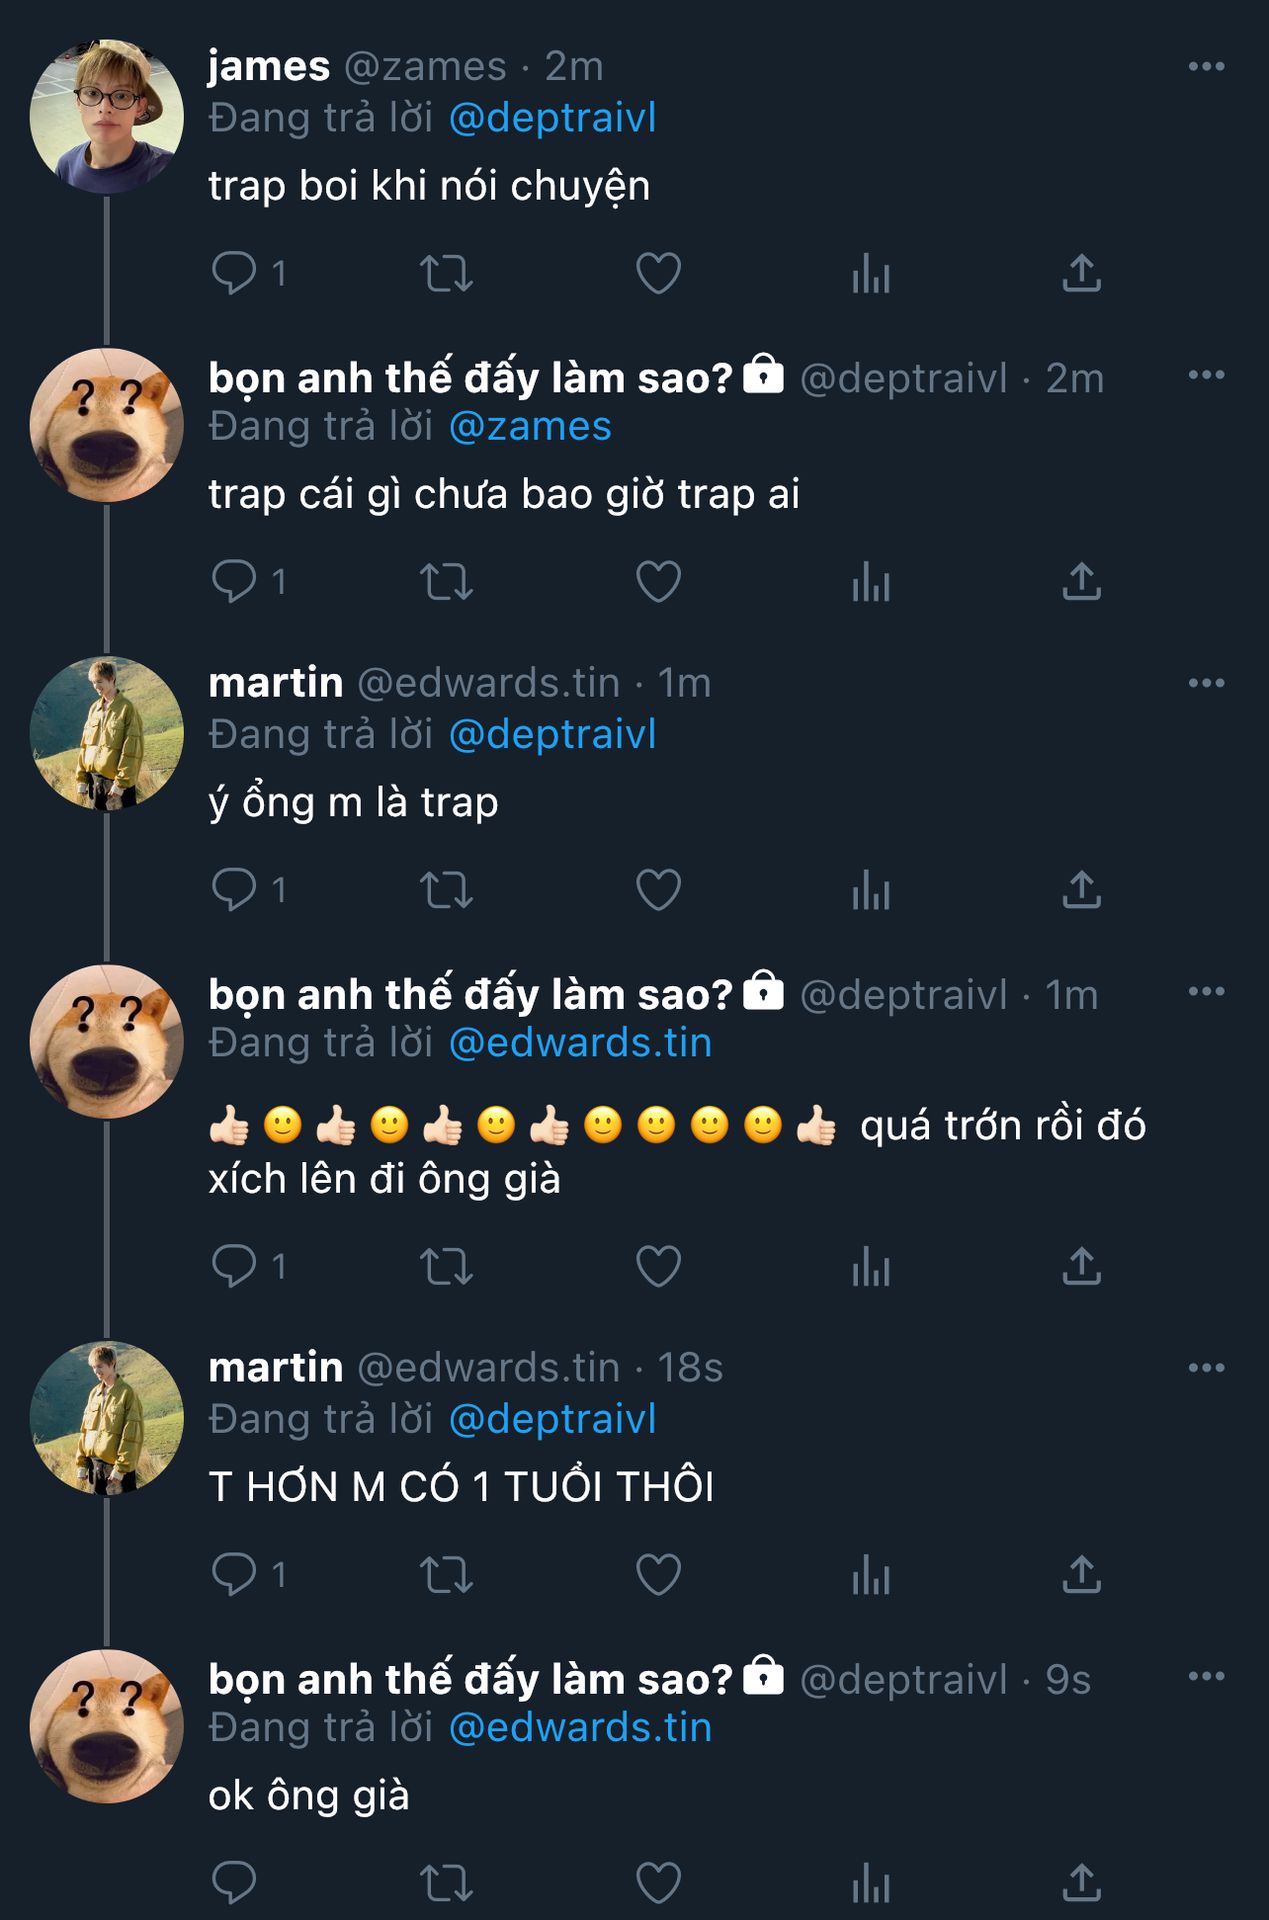View analytics for "ý ổng m là trap" tweet

(x=870, y=889)
